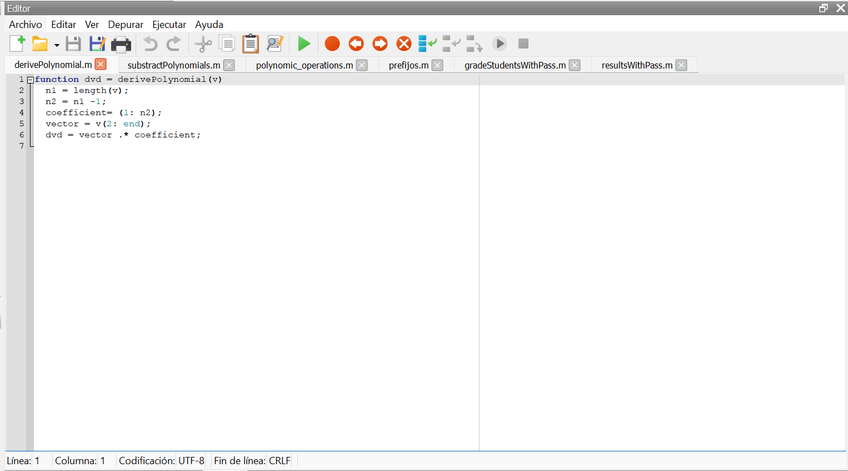Jump to next breakpoint
The height and width of the screenshot is (471, 848).
point(380,44)
